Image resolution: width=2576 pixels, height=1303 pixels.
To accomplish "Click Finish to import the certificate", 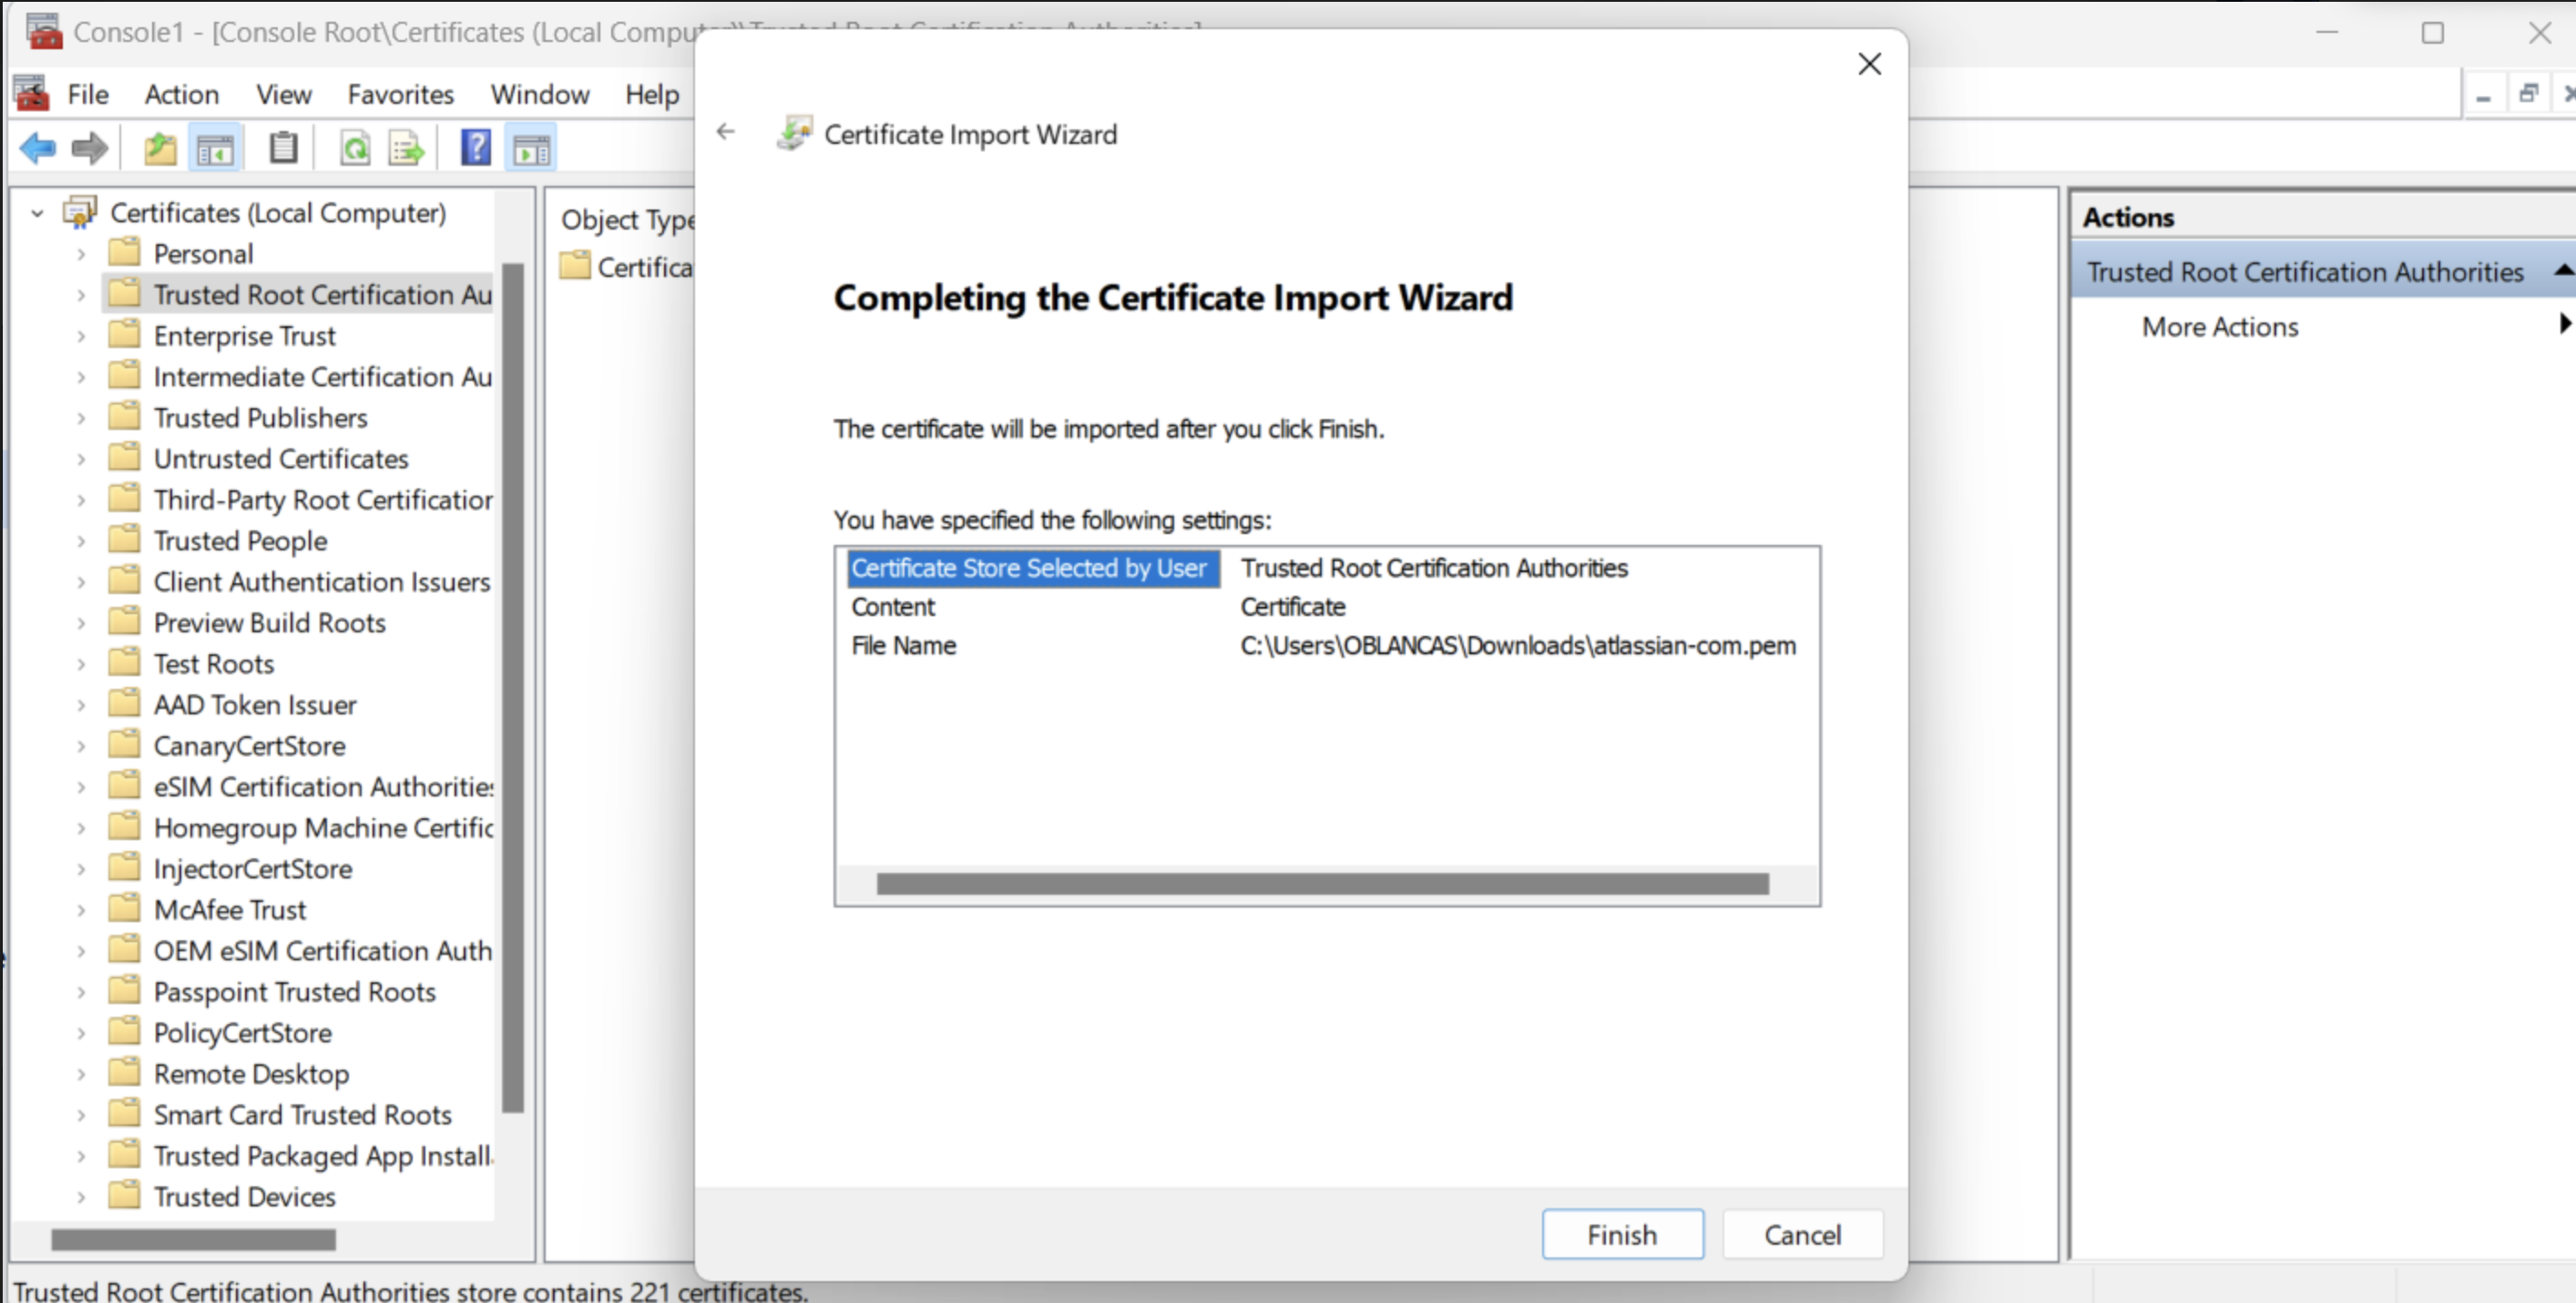I will (x=1621, y=1233).
